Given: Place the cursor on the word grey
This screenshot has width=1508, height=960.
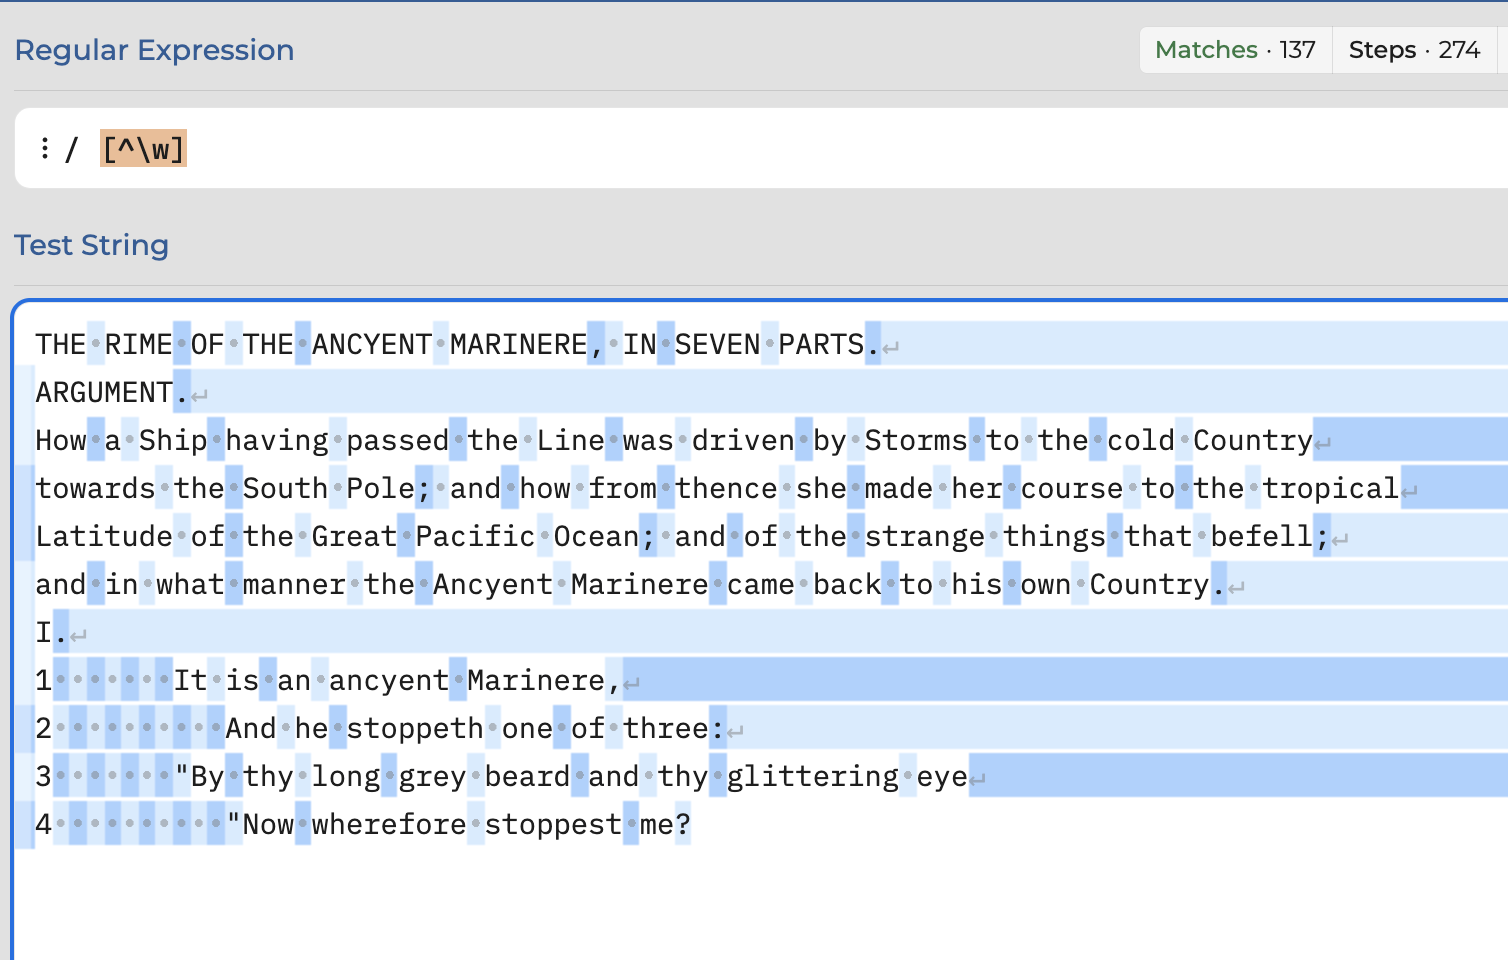Looking at the screenshot, I should (x=432, y=777).
